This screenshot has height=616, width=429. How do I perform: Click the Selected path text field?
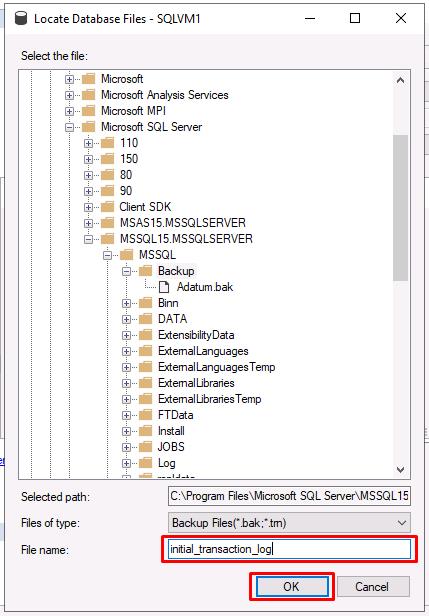[289, 496]
